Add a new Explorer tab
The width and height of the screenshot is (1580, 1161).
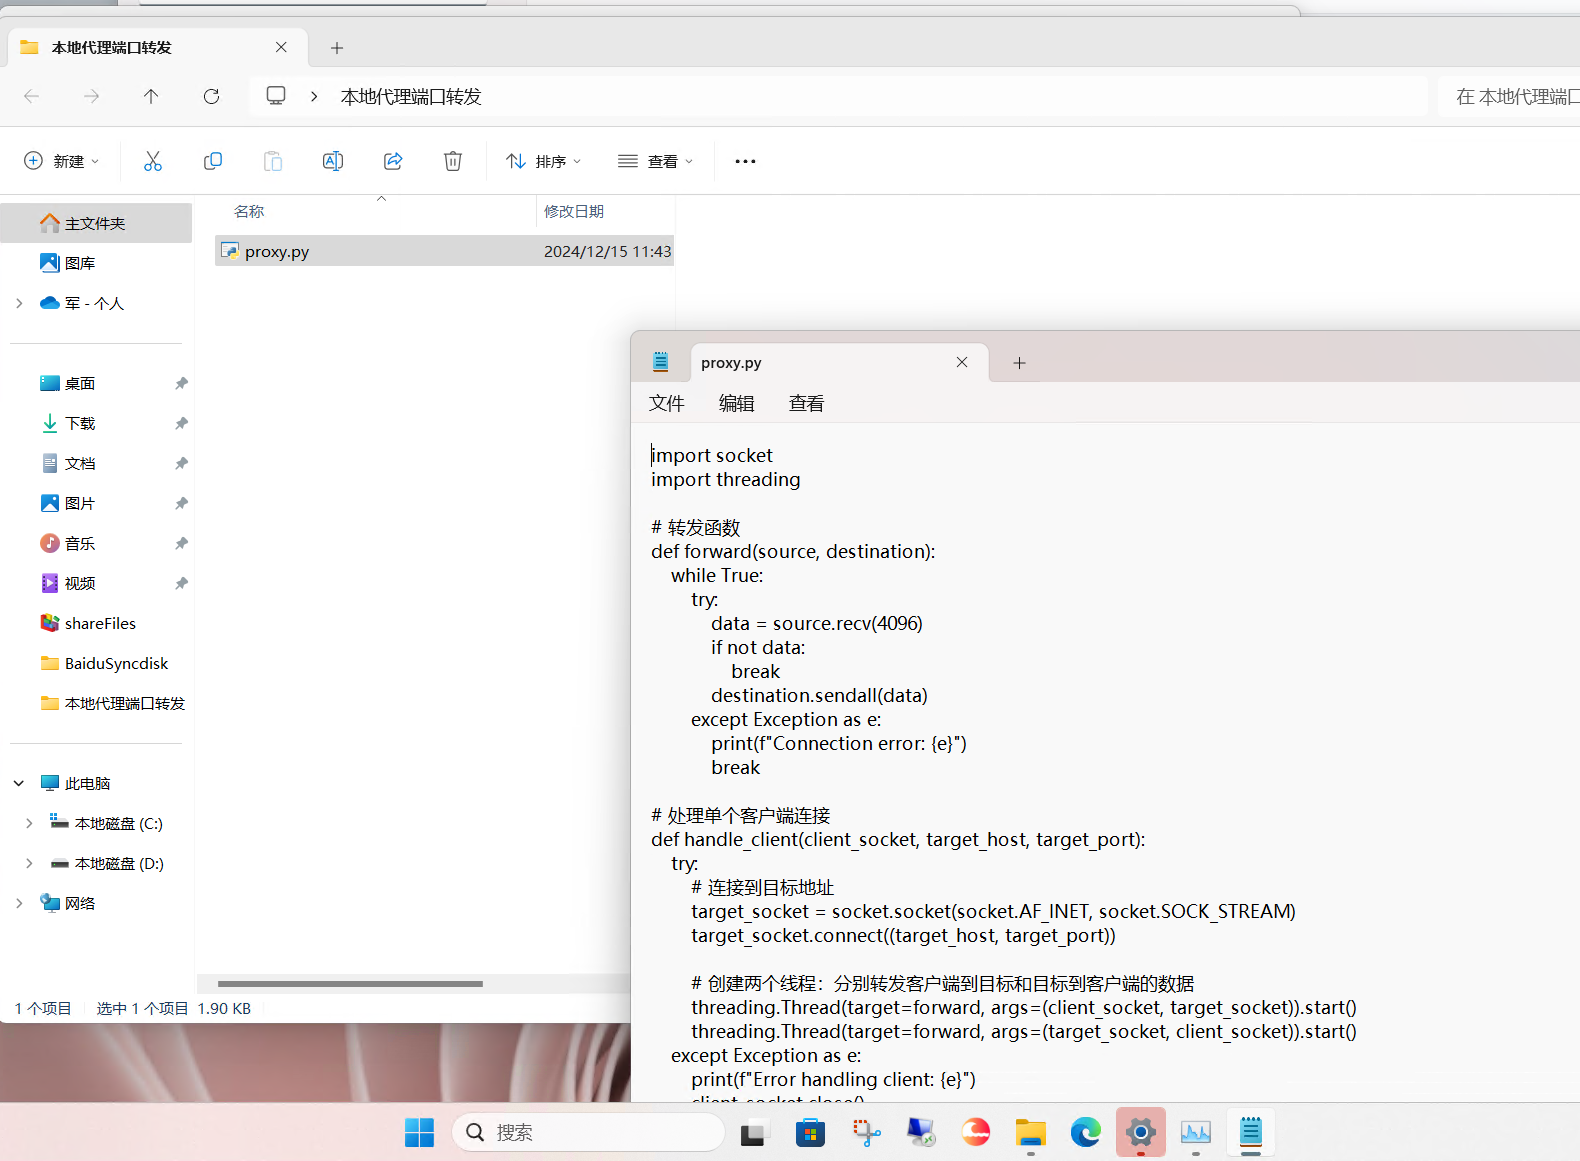(x=337, y=47)
